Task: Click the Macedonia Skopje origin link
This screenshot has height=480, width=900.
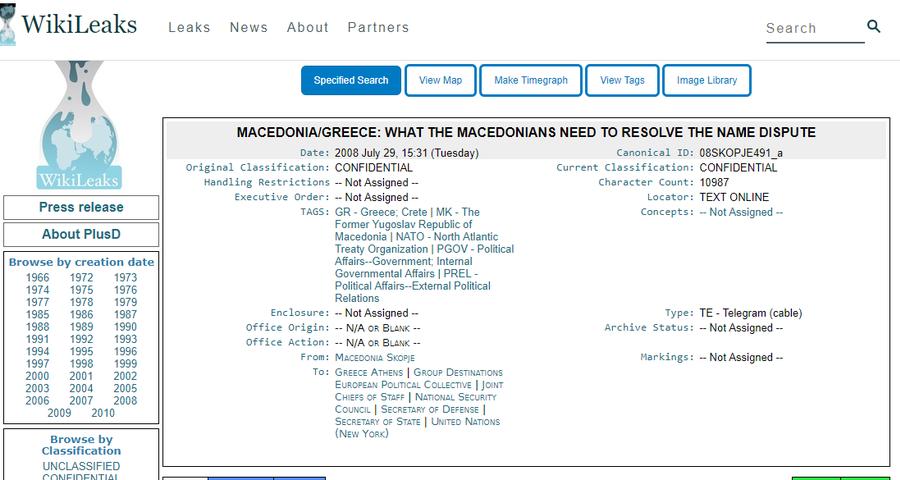Action: tap(375, 357)
